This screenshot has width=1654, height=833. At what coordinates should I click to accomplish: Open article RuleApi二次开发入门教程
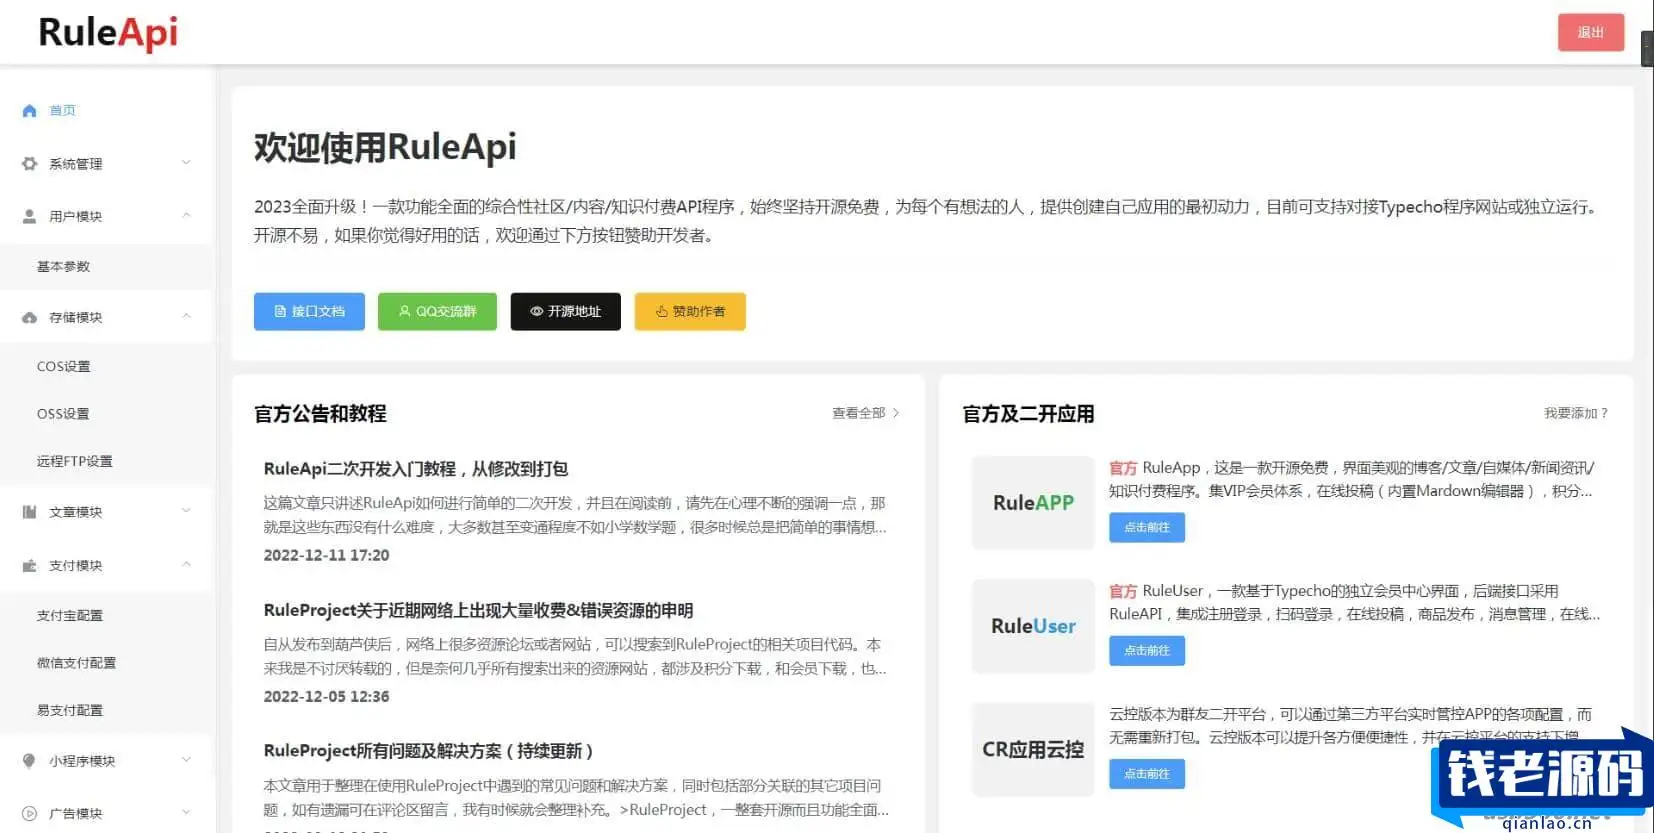(416, 468)
